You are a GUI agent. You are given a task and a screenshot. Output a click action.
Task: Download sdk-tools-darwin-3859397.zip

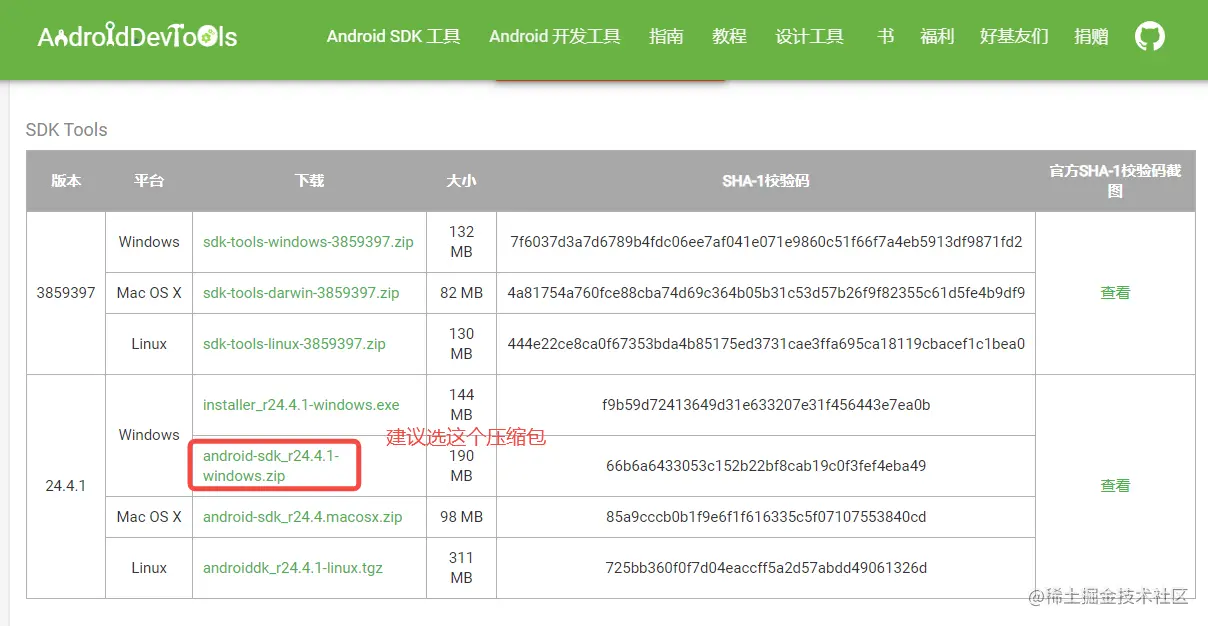pyautogui.click(x=301, y=293)
